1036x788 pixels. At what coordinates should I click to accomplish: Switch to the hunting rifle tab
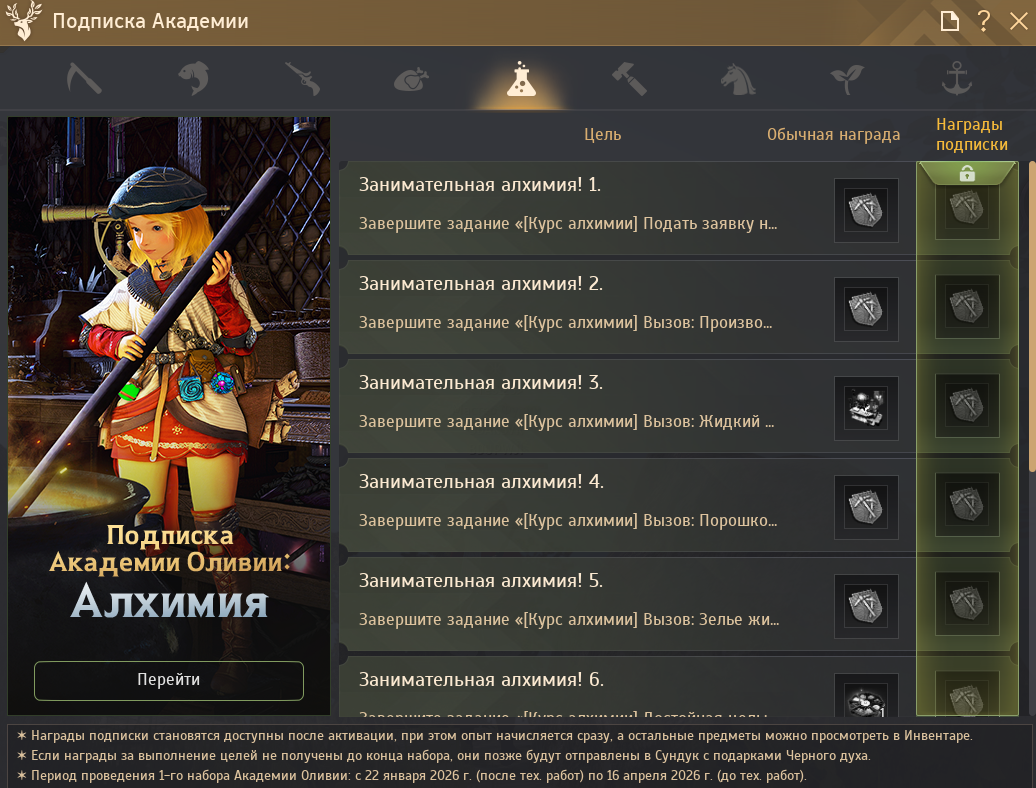click(303, 78)
